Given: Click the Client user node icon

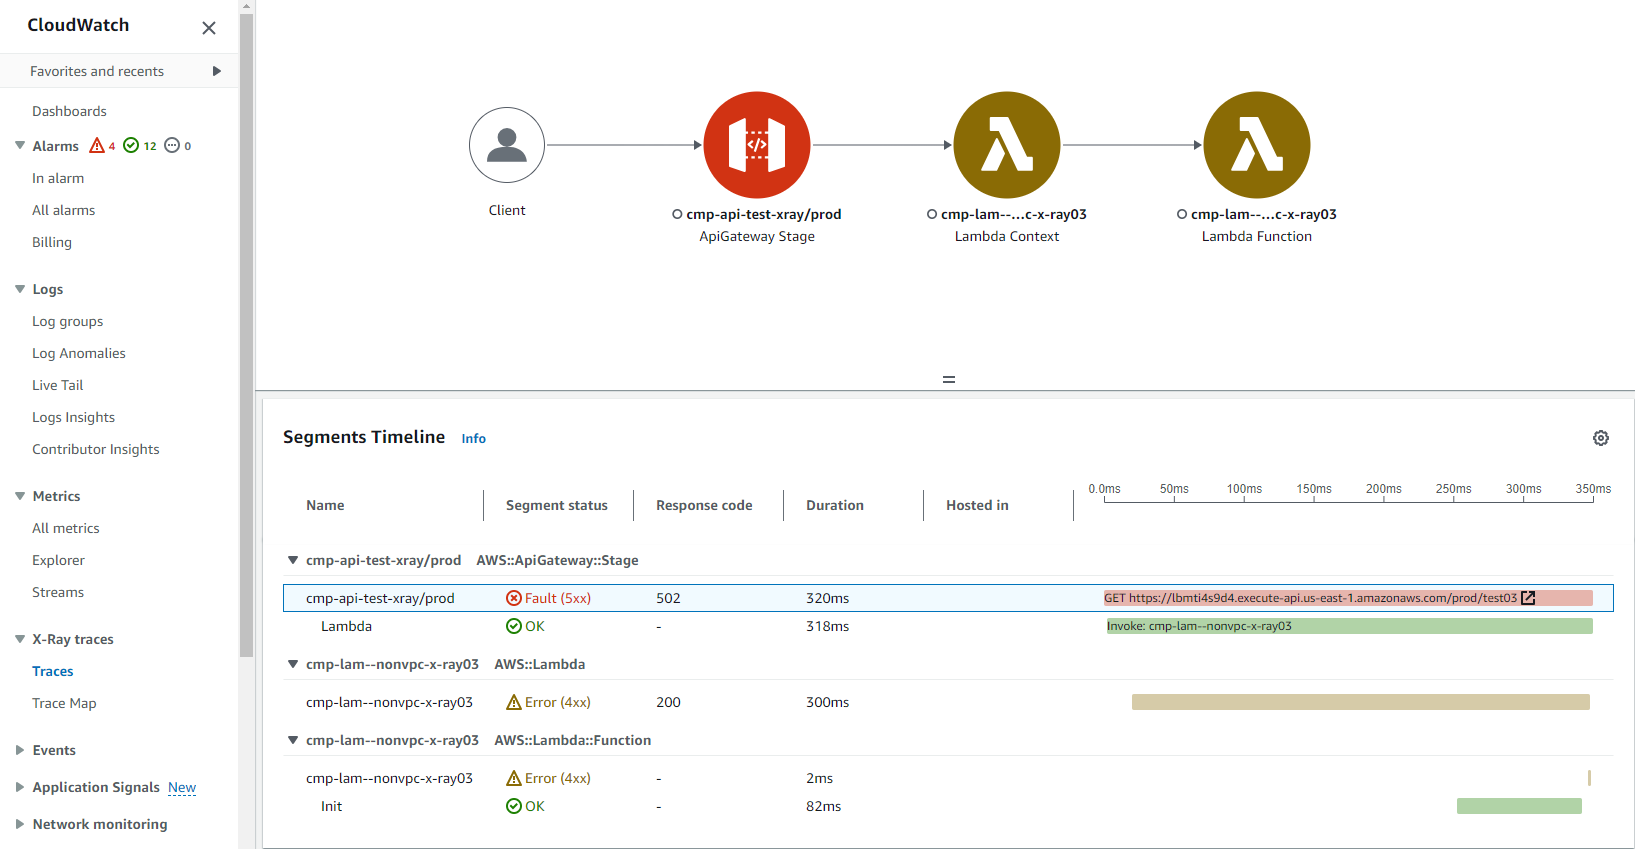Looking at the screenshot, I should 507,145.
